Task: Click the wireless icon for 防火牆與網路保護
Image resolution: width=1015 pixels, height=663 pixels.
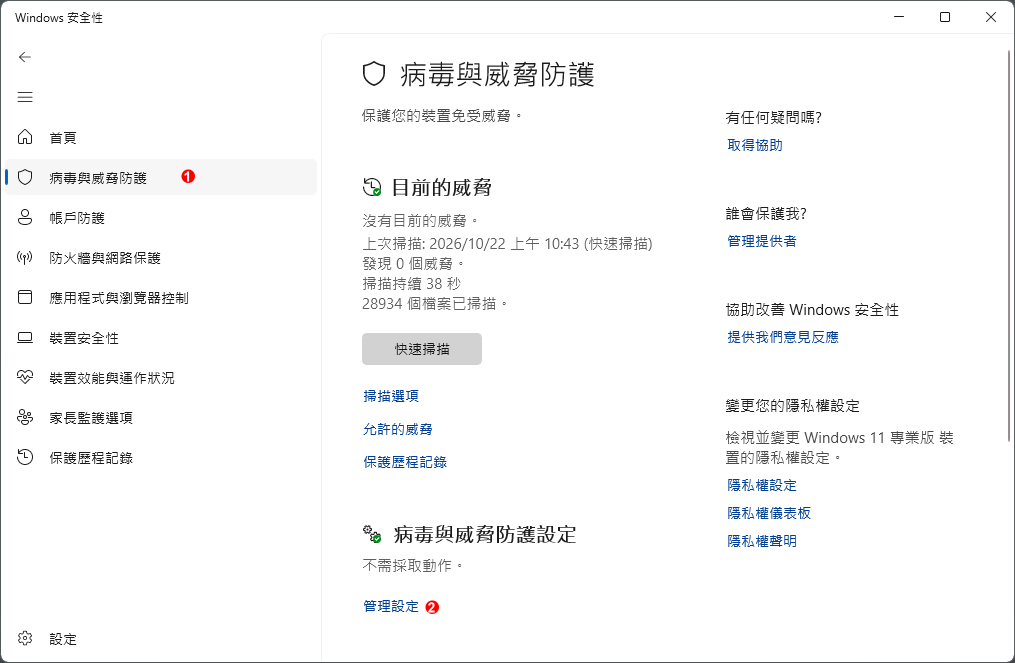Action: coord(25,258)
